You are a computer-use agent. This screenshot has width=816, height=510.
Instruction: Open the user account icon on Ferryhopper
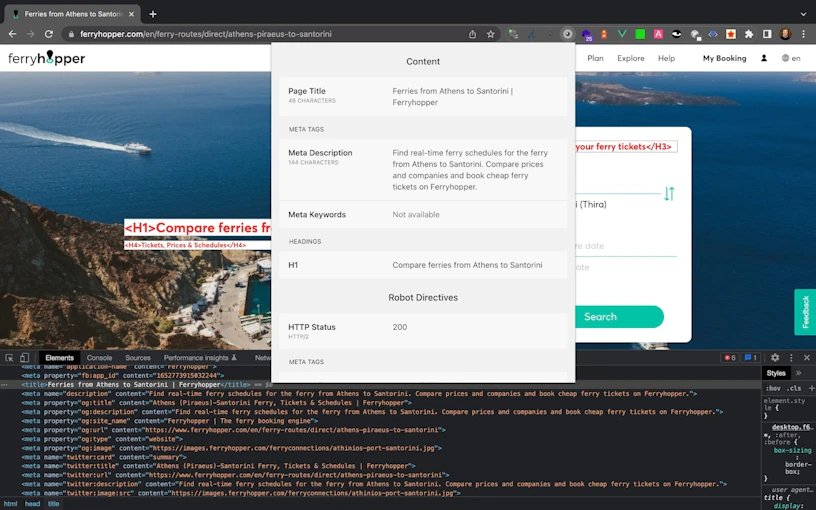[764, 58]
